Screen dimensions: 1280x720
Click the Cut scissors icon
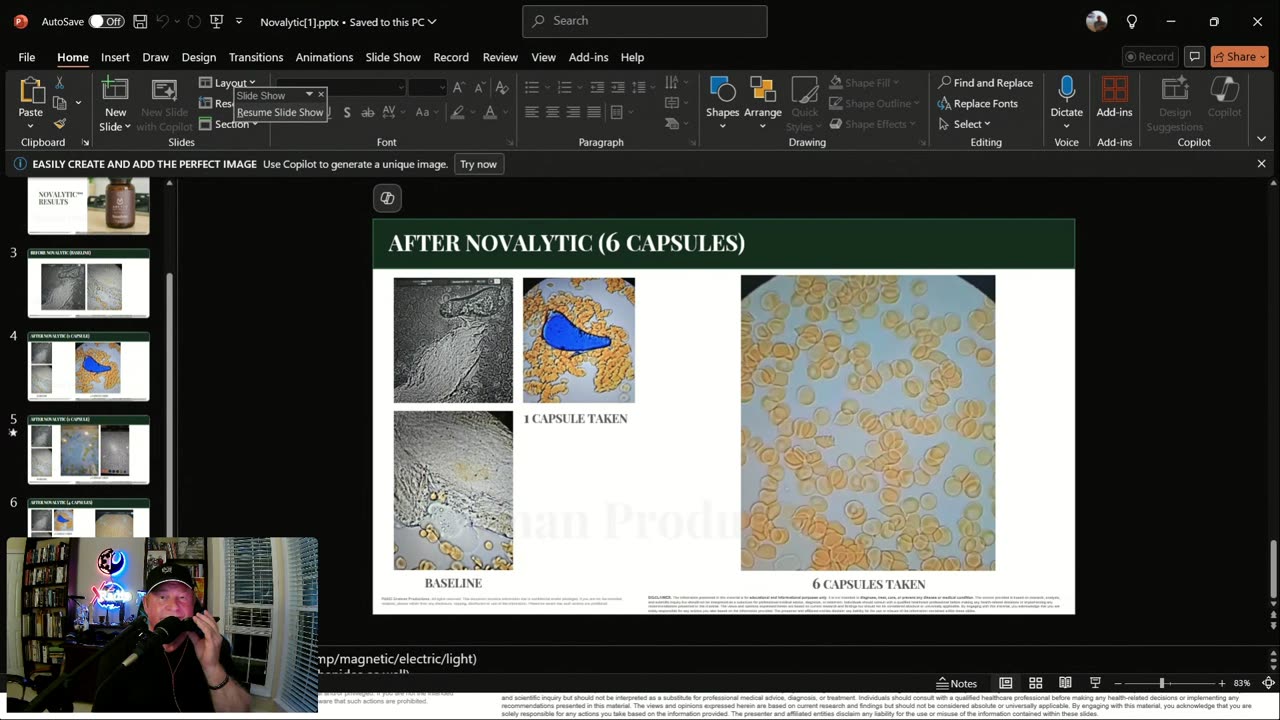60,83
